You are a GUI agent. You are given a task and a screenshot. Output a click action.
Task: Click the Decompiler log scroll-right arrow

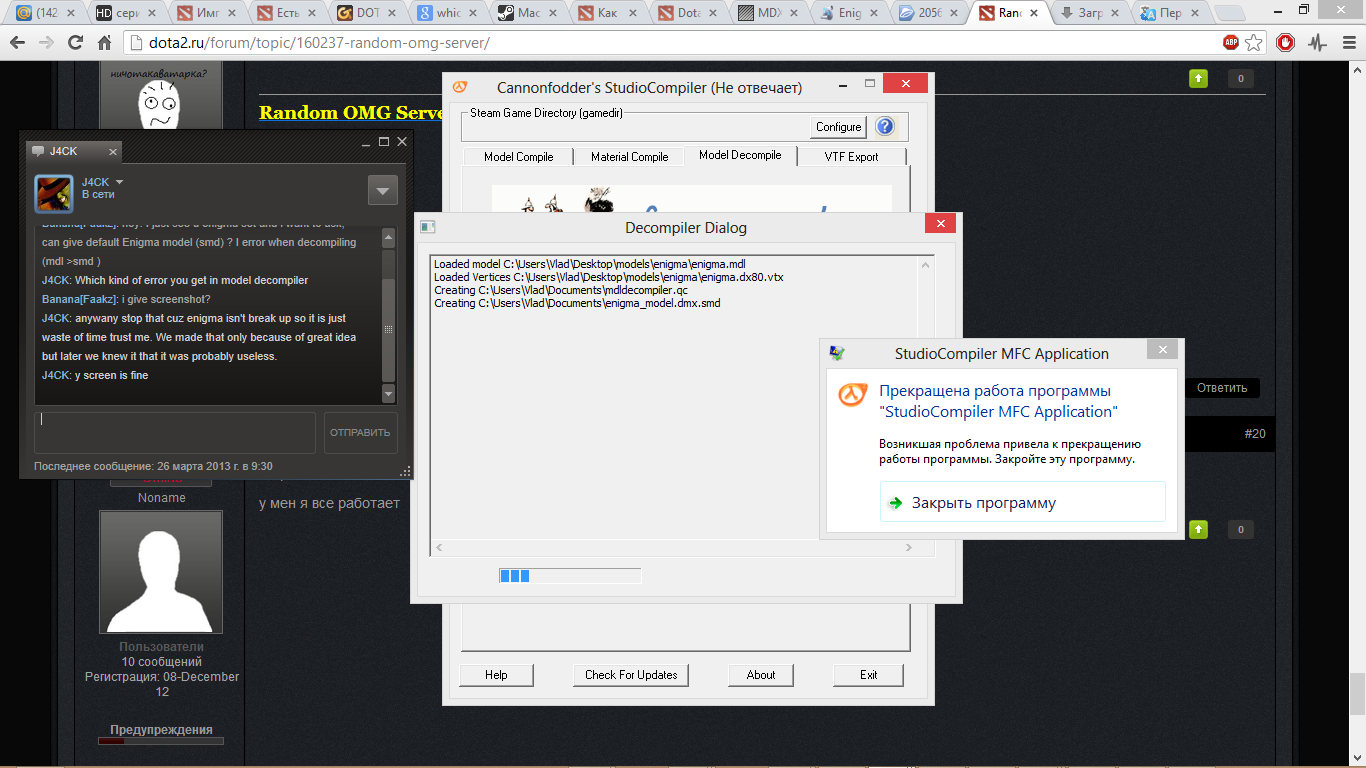(x=909, y=547)
